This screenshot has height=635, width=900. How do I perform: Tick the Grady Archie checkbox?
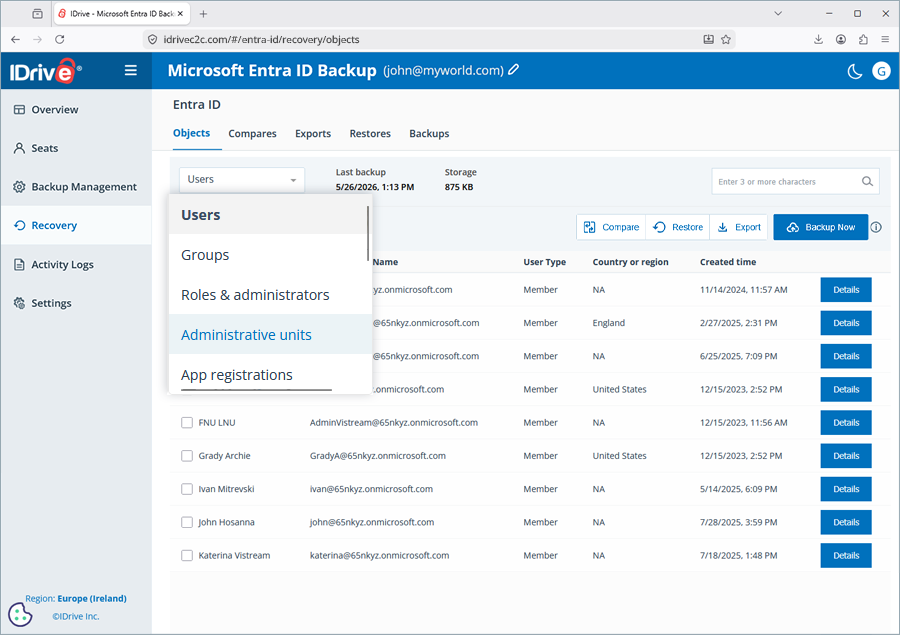pyautogui.click(x=187, y=456)
